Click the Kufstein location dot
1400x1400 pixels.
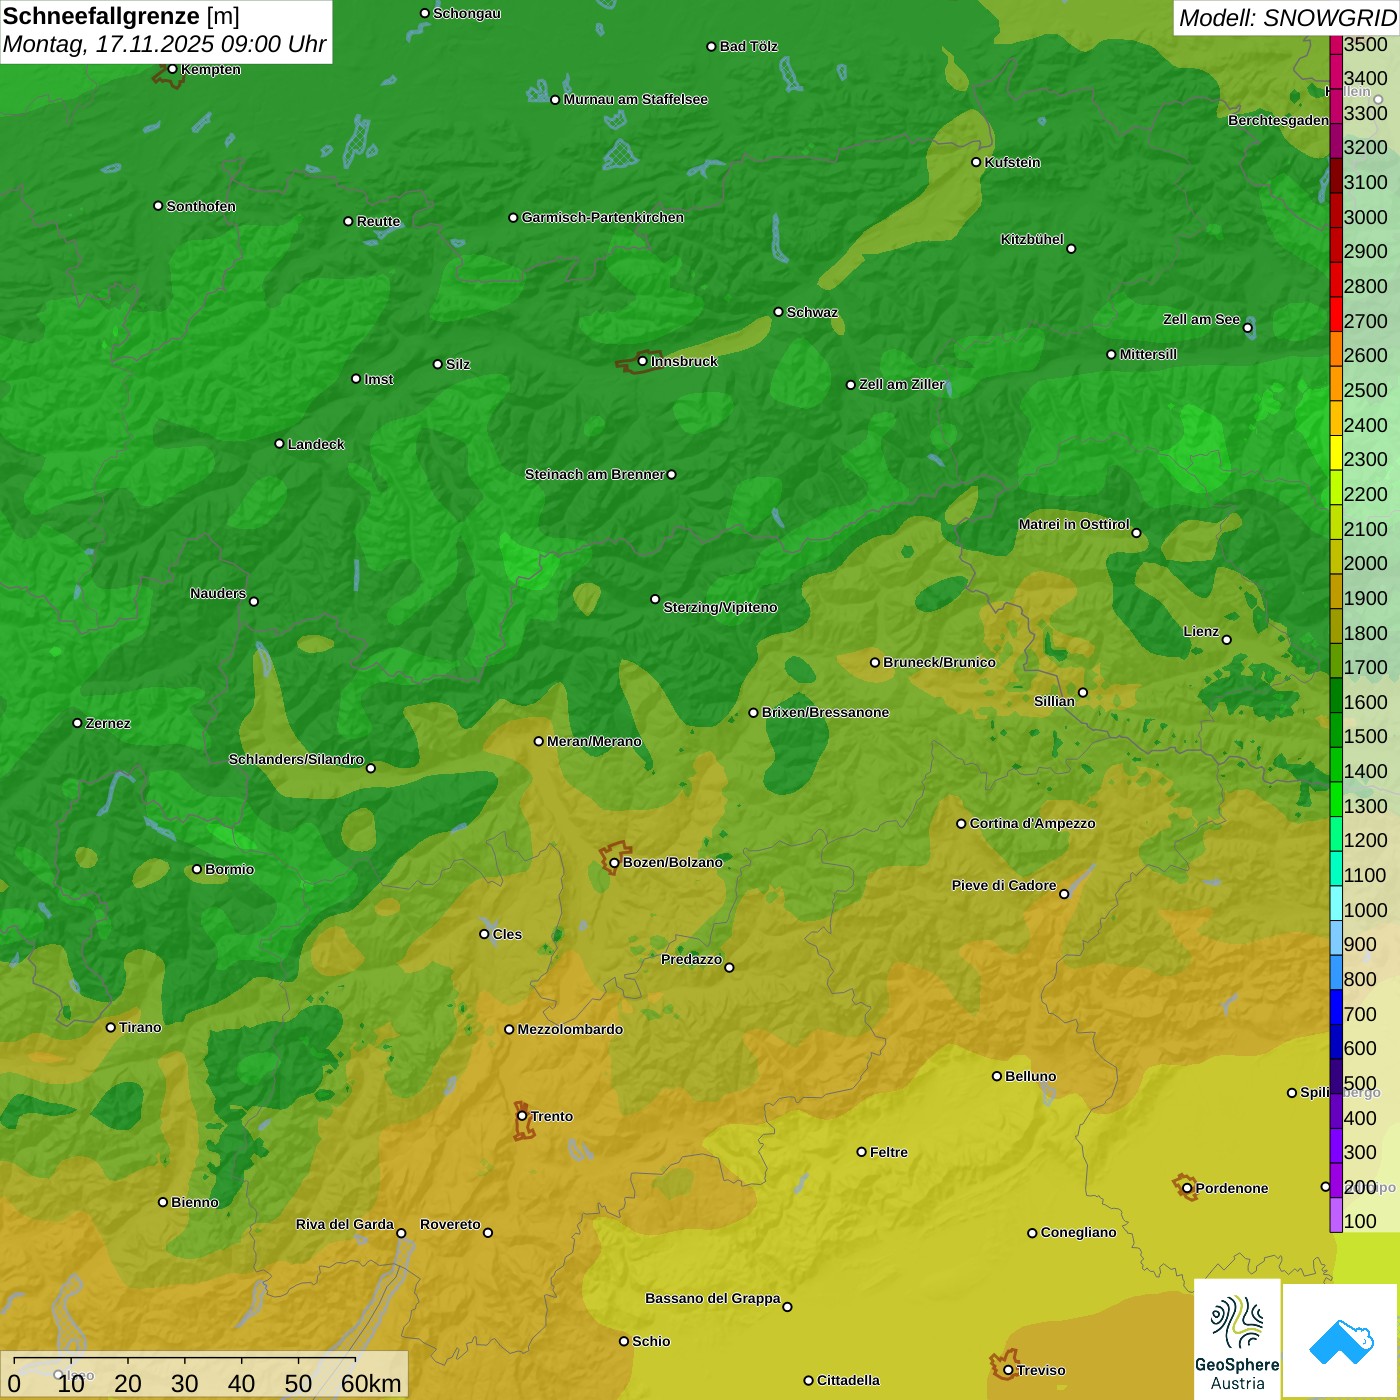(976, 162)
